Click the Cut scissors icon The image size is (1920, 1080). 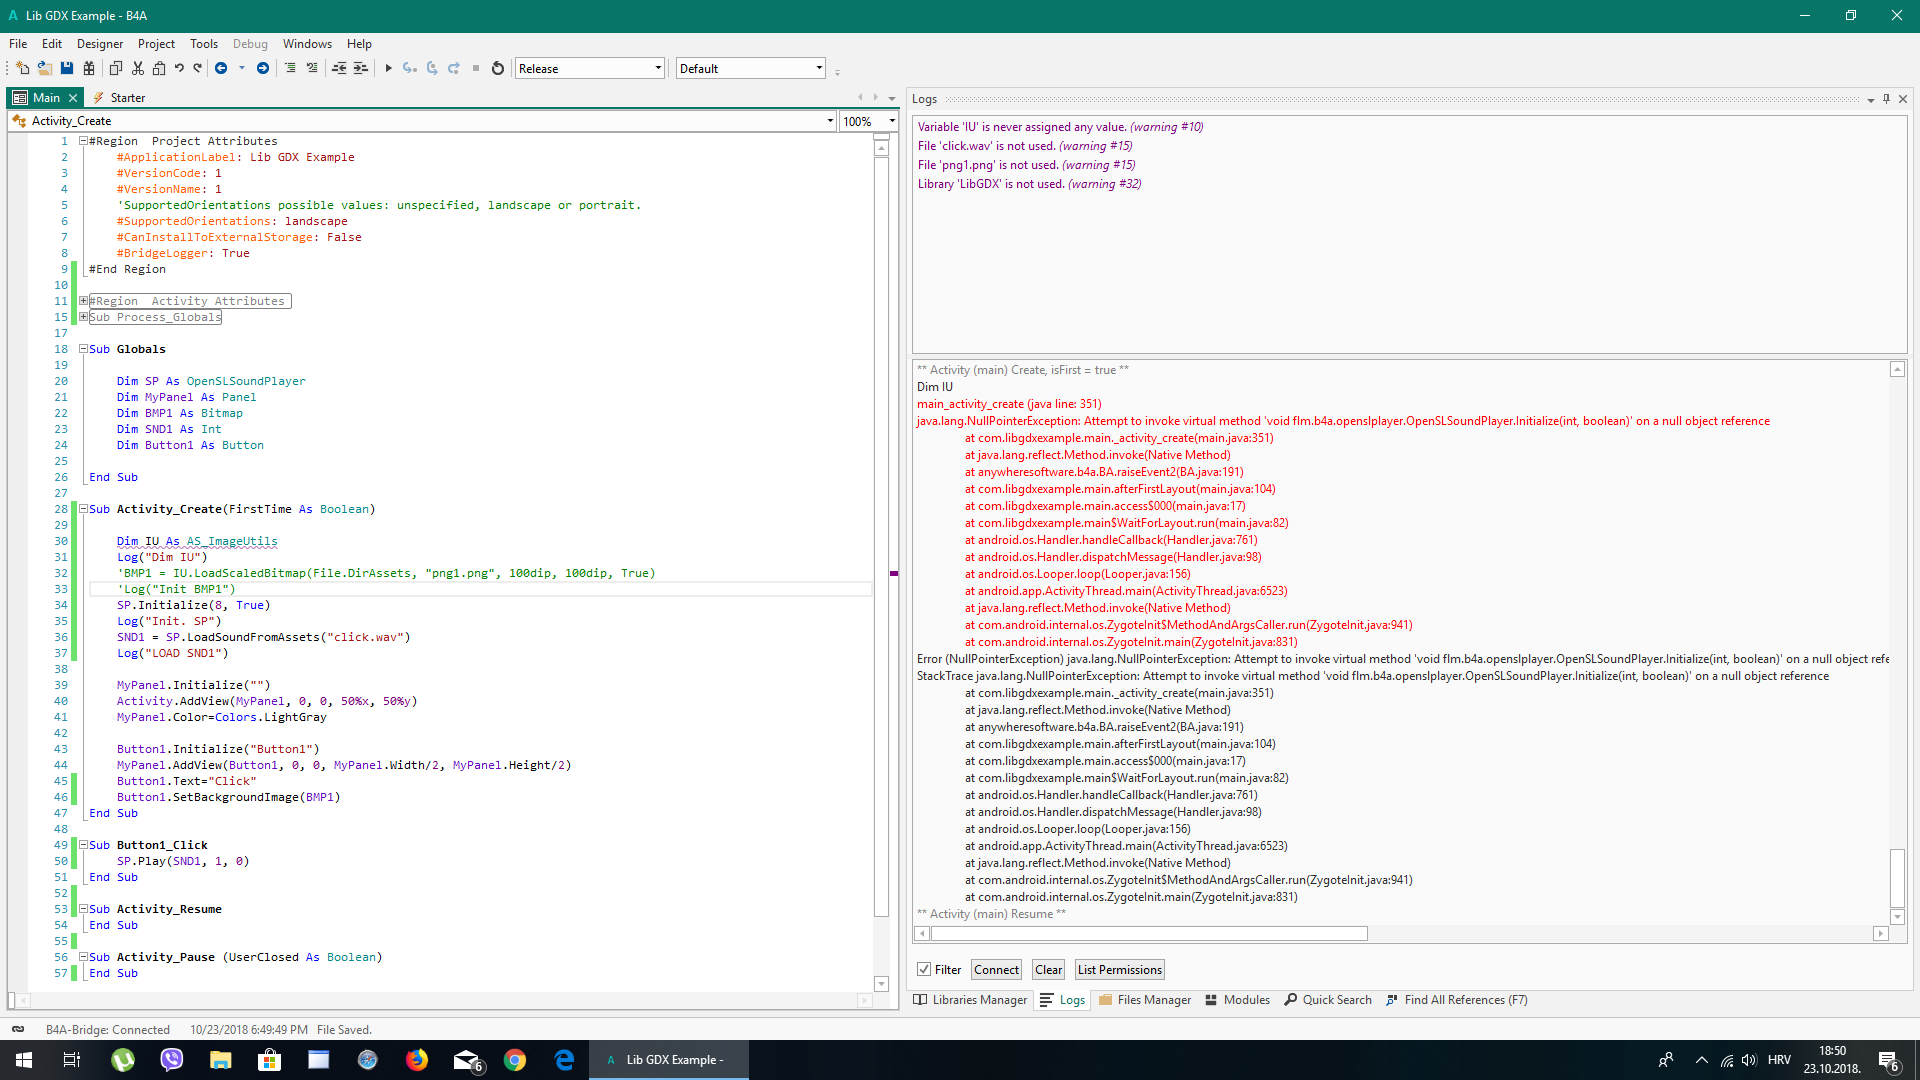pyautogui.click(x=138, y=68)
